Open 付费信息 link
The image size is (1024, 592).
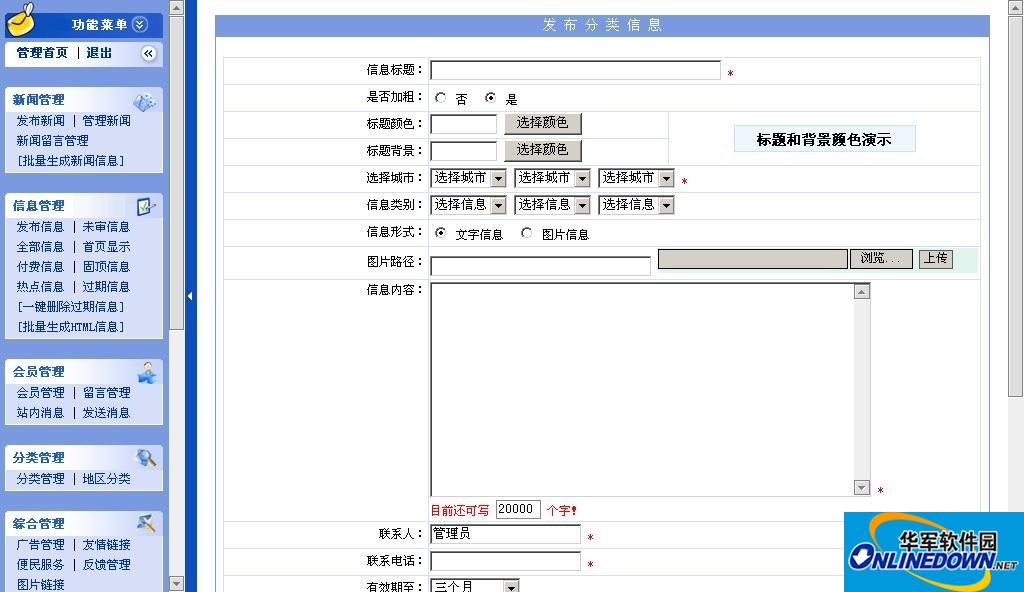pyautogui.click(x=40, y=267)
